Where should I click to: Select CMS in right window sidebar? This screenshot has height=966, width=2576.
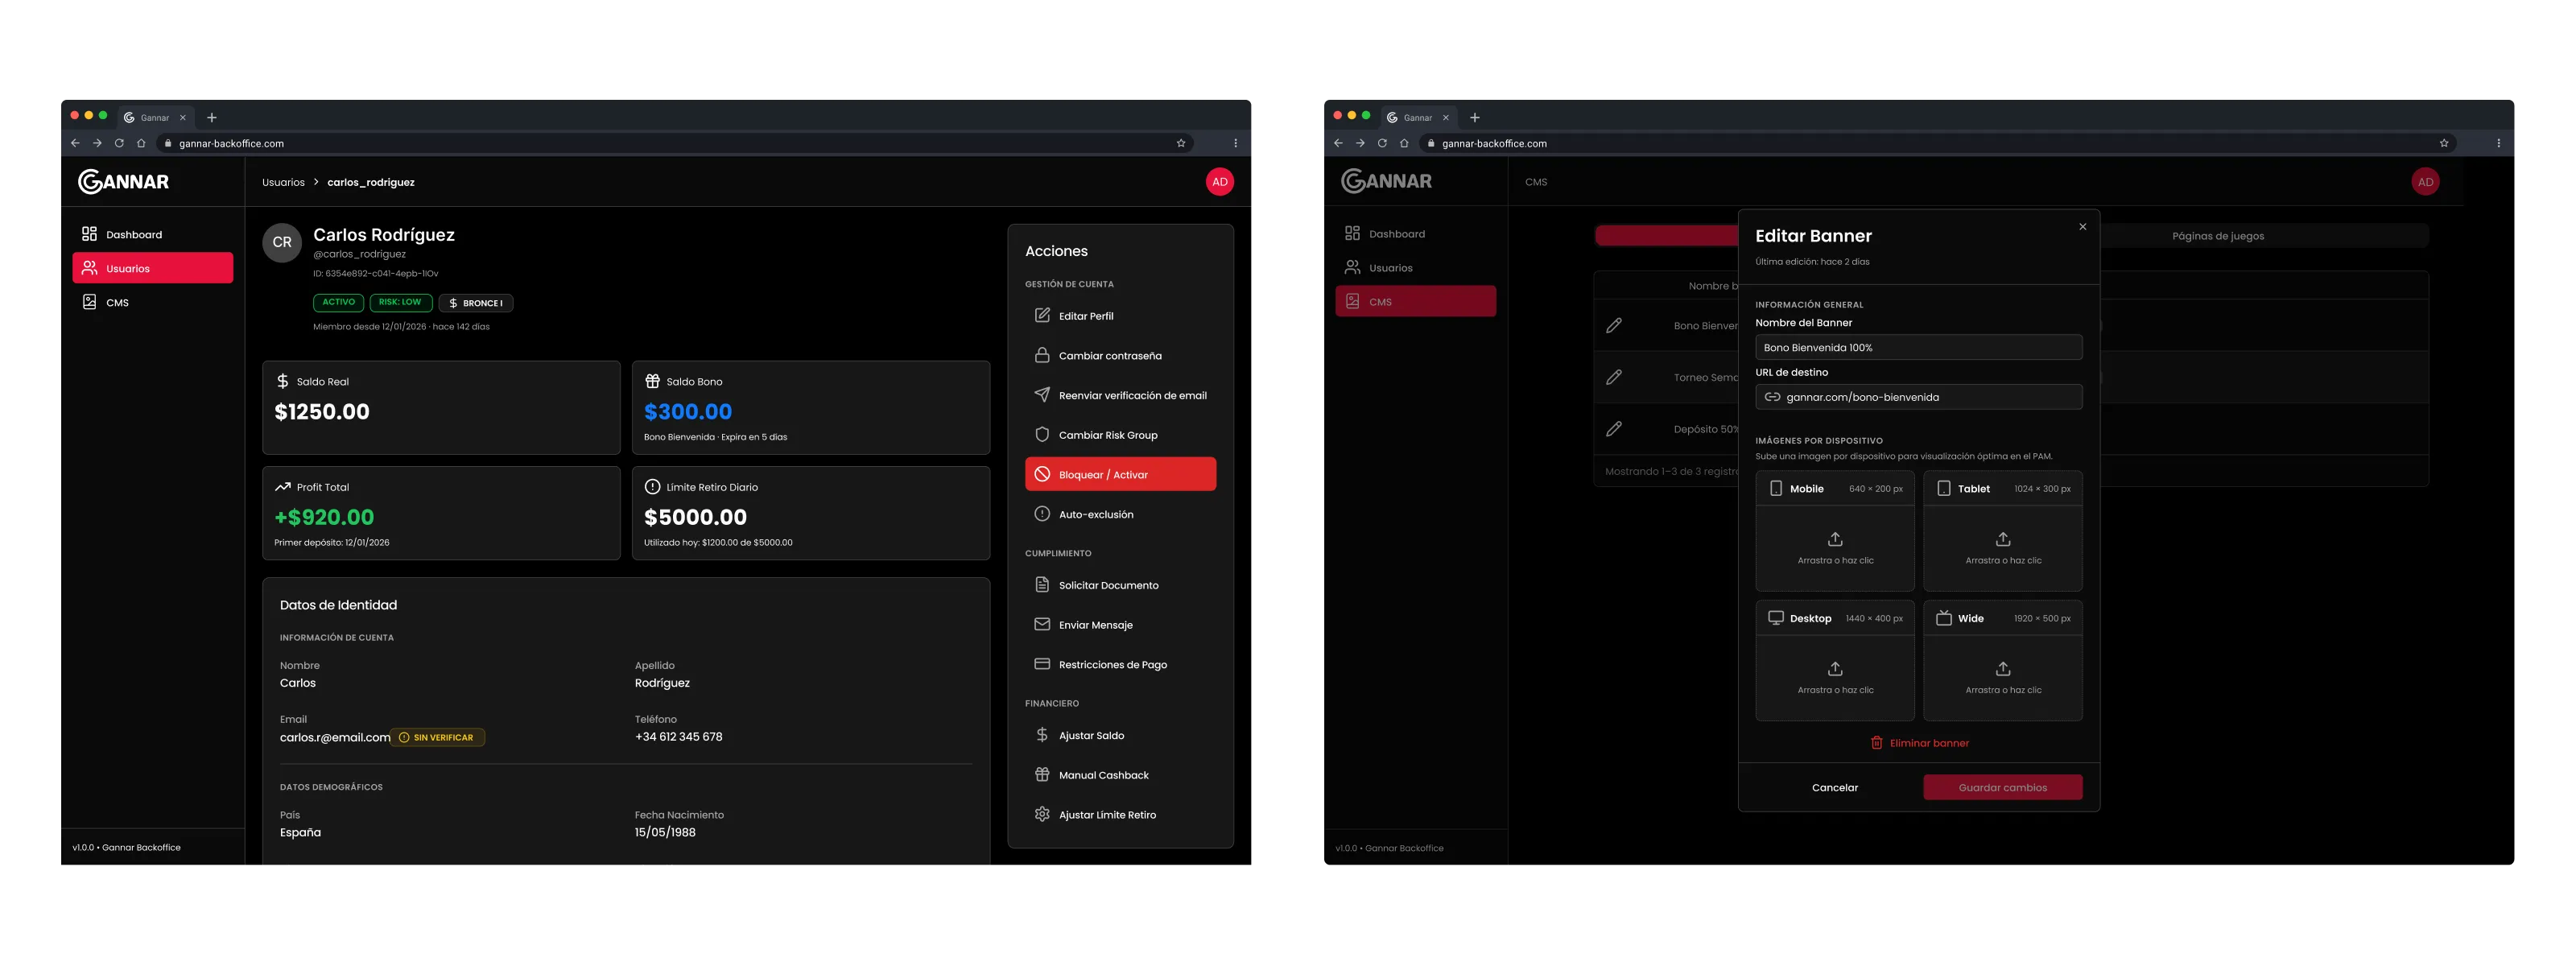(1415, 301)
